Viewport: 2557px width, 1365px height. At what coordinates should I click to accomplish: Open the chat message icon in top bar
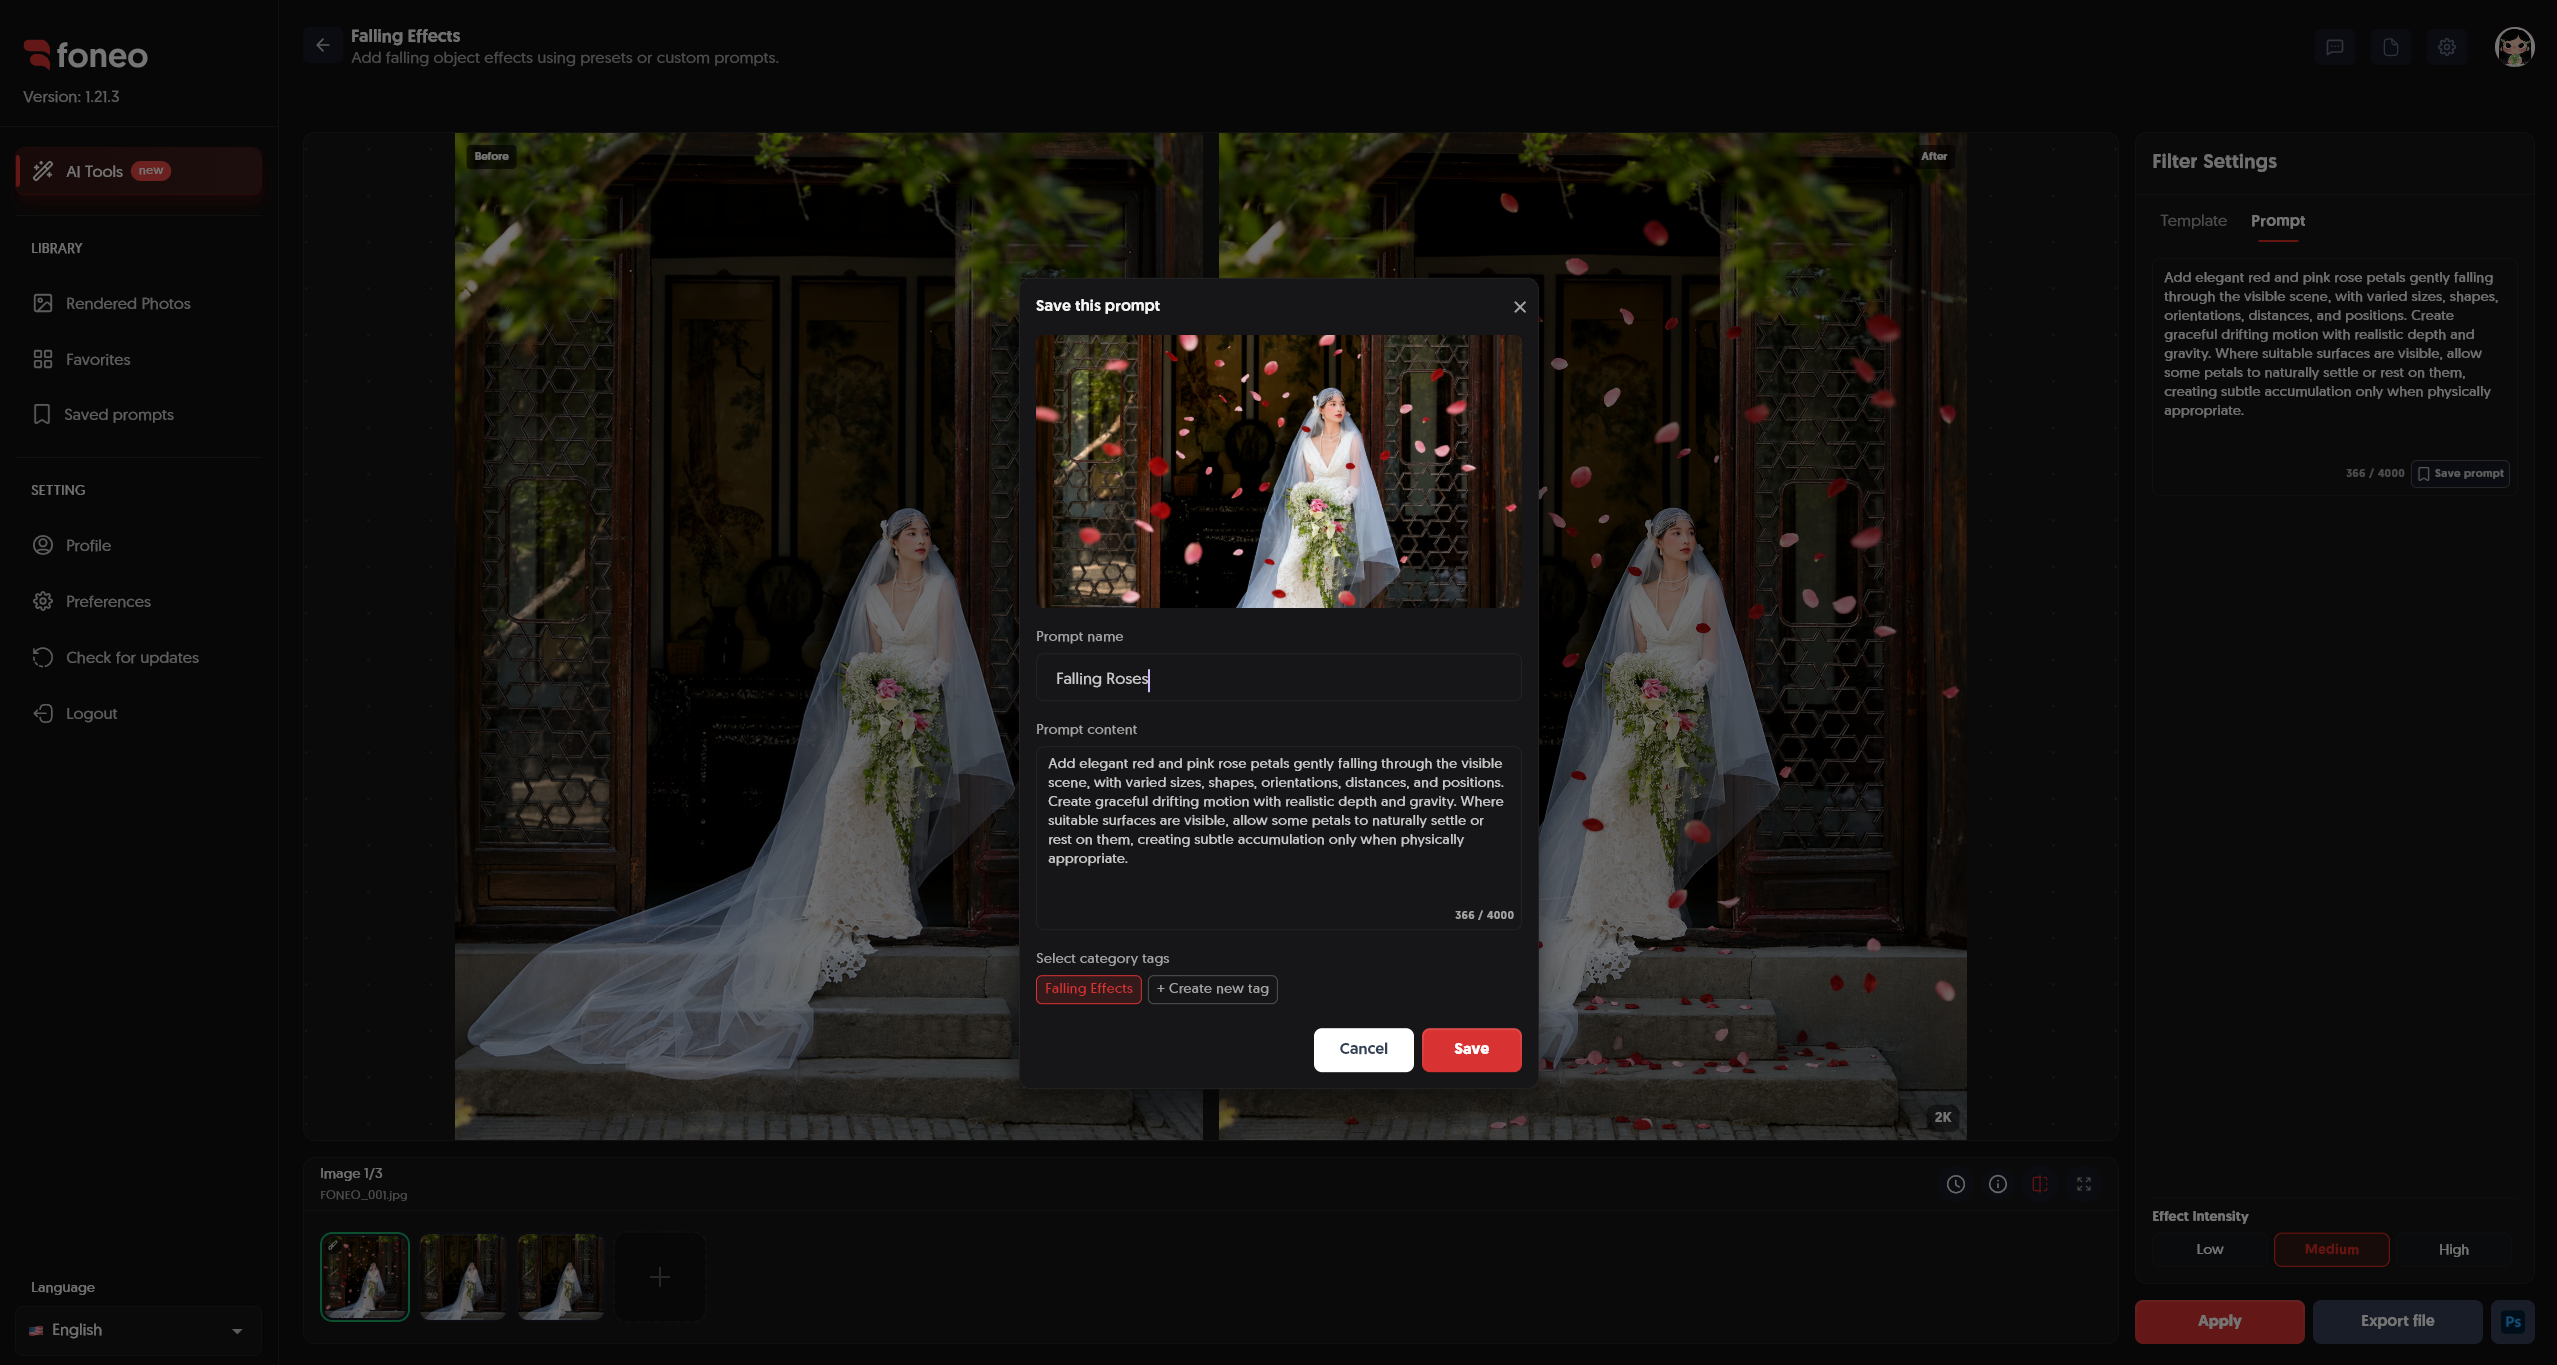[x=2334, y=47]
